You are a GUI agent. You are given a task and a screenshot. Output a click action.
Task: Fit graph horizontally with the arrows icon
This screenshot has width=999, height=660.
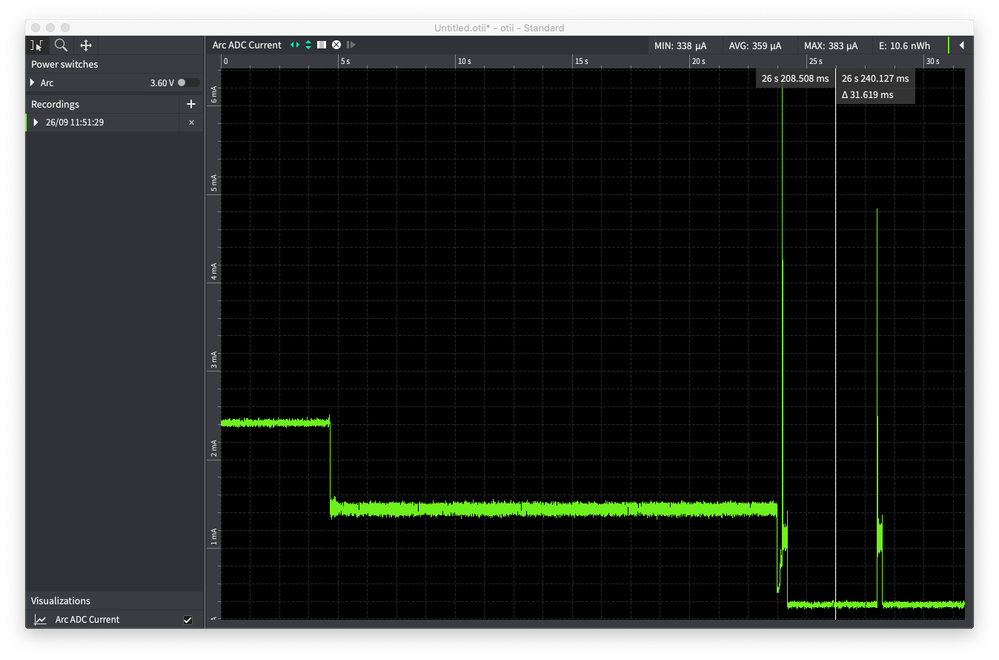pyautogui.click(x=294, y=45)
